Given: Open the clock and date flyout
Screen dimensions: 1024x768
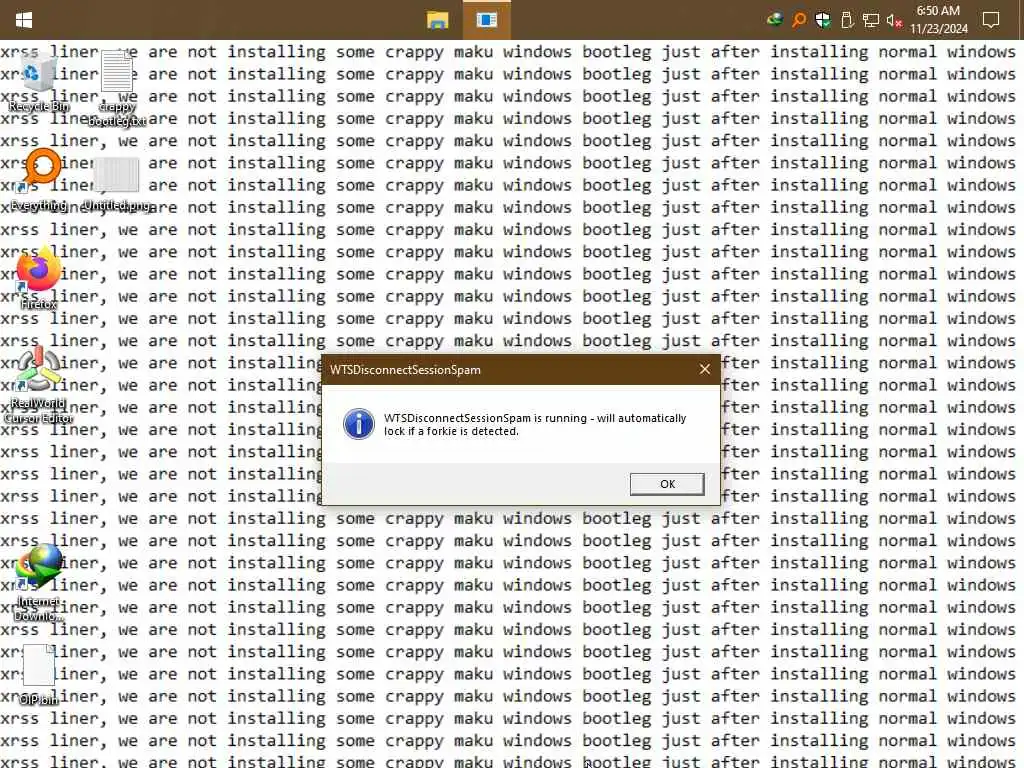Looking at the screenshot, I should click(938, 20).
